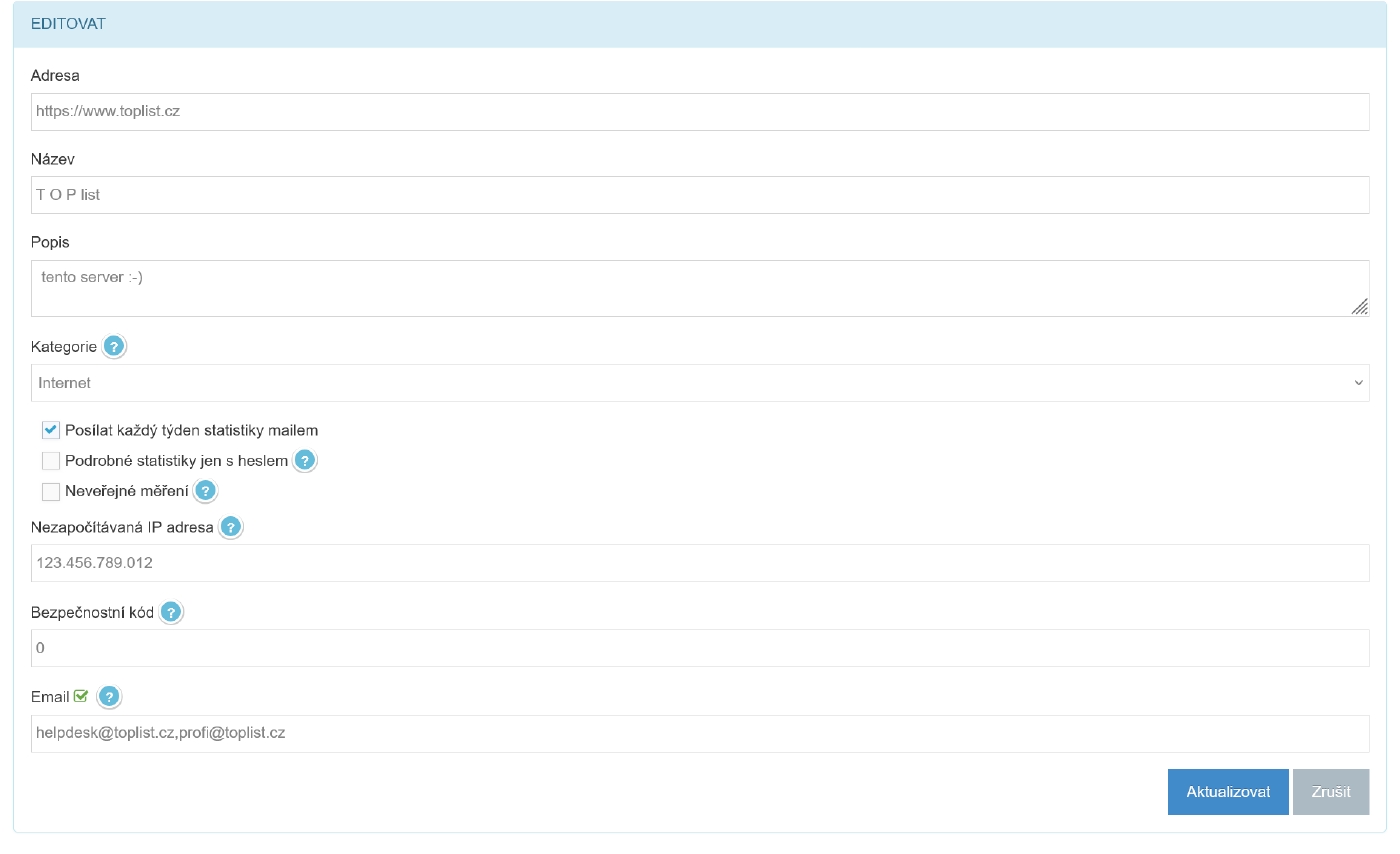The image size is (1400, 854).
Task: Show help for Nezapočítávaná IP adresa
Action: pos(231,527)
